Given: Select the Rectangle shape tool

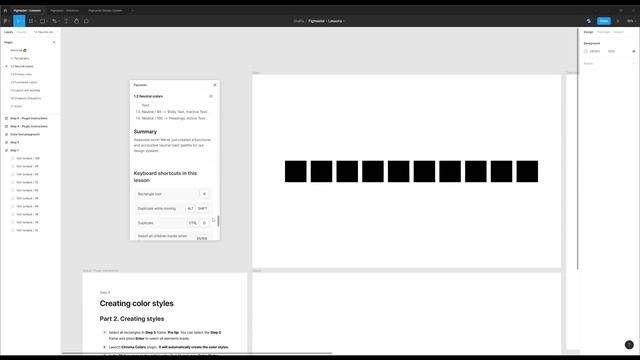Looking at the screenshot, I should pos(42,21).
